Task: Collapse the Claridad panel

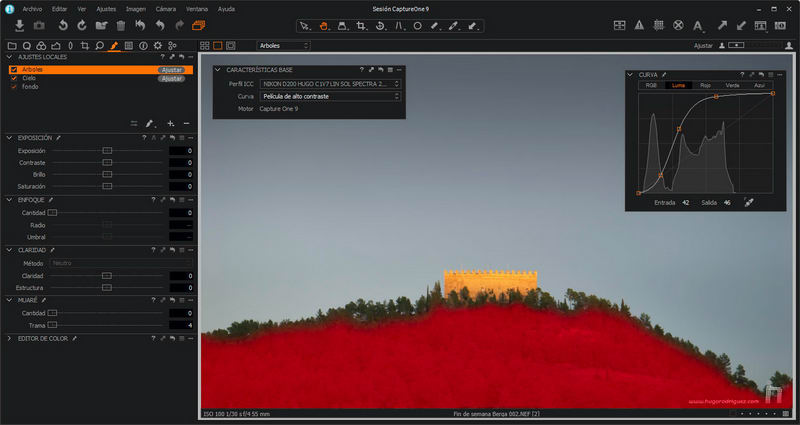Action: click(x=9, y=250)
